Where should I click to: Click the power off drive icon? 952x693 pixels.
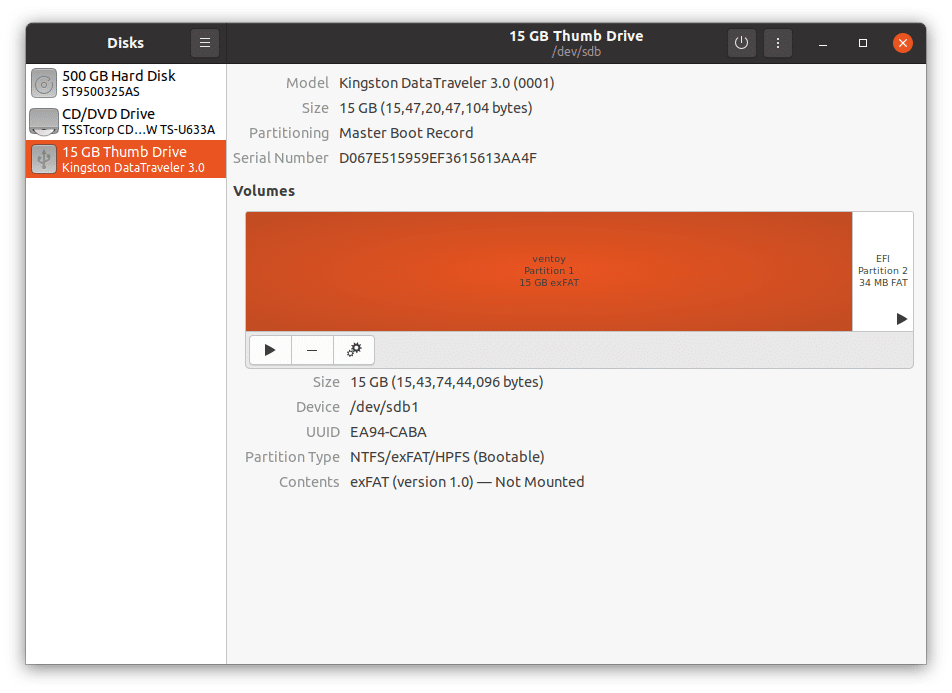click(741, 42)
